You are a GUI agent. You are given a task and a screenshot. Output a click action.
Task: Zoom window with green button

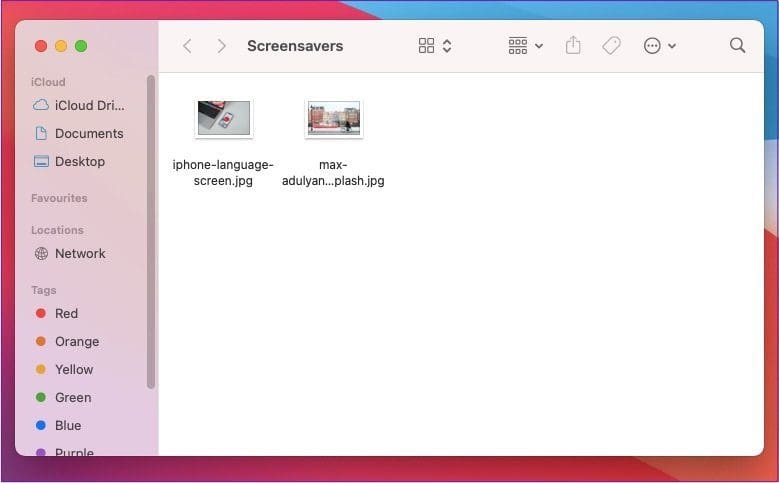(x=81, y=46)
